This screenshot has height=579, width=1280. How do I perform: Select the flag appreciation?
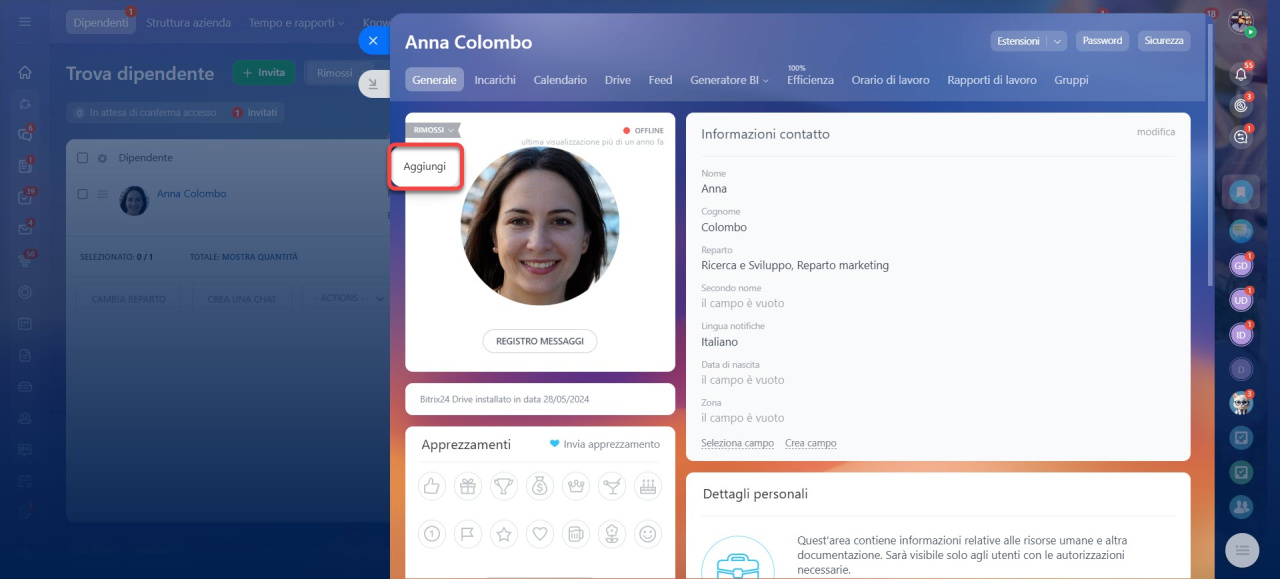pos(468,534)
